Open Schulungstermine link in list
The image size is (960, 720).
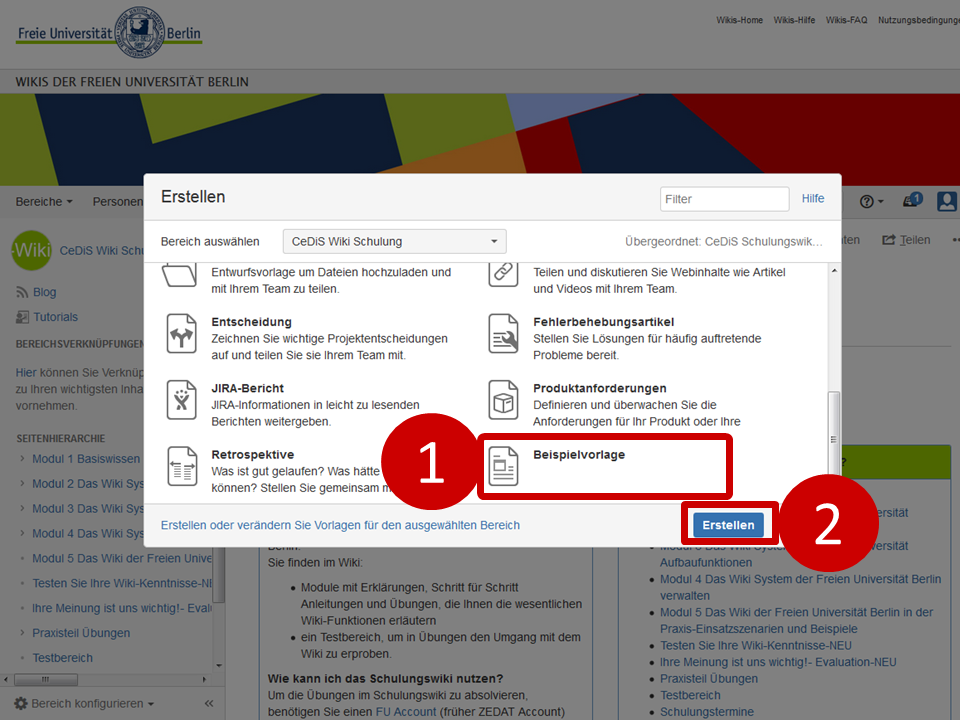click(x=707, y=712)
